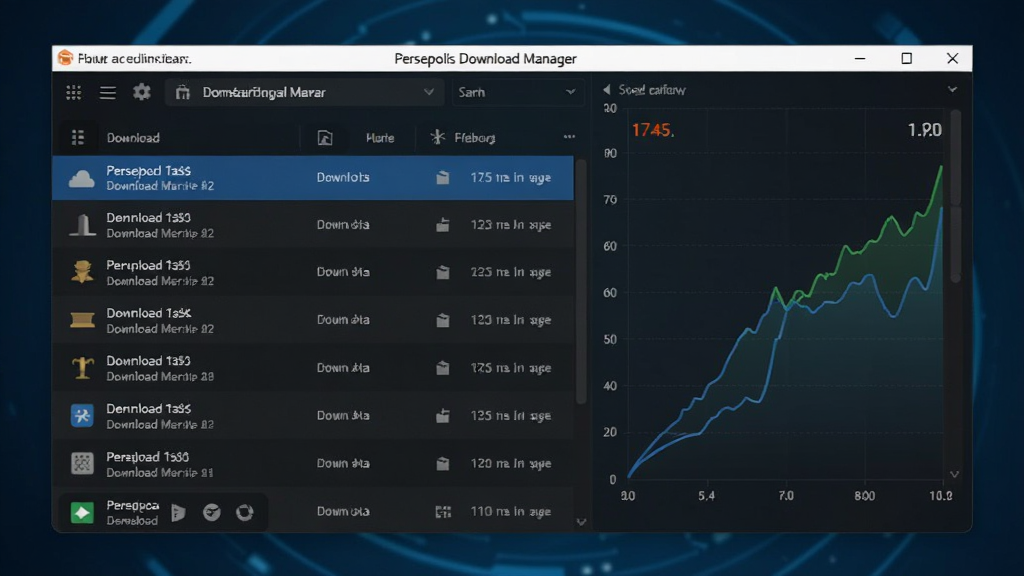Click the folder icon in the second row
The image size is (1024, 576).
pyautogui.click(x=443, y=225)
